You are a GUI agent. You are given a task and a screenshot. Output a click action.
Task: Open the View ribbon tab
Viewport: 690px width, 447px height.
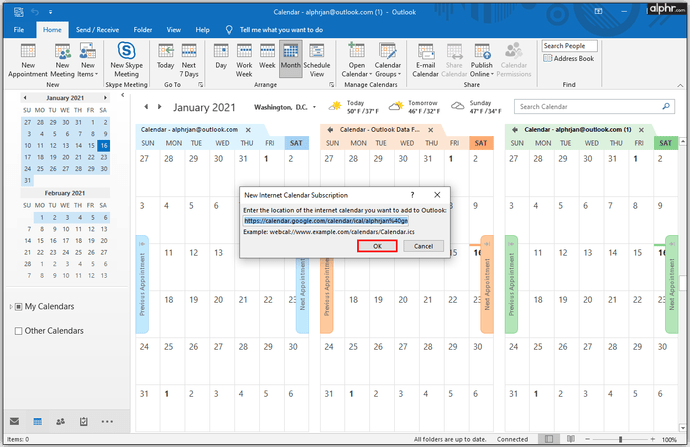click(173, 30)
